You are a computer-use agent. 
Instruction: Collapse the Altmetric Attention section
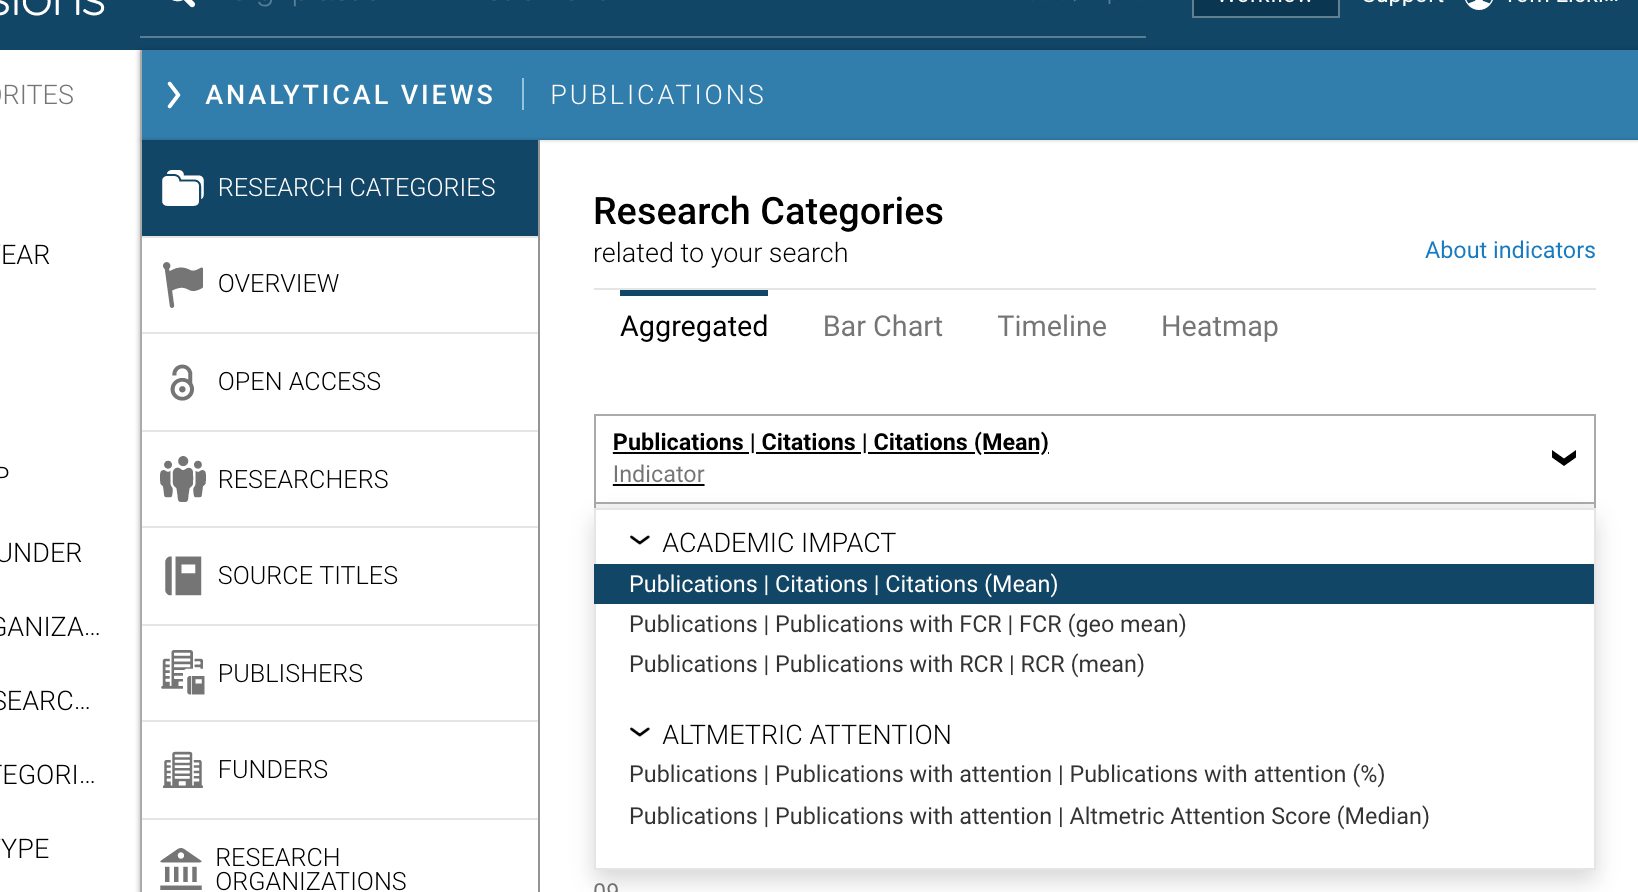[x=639, y=733]
